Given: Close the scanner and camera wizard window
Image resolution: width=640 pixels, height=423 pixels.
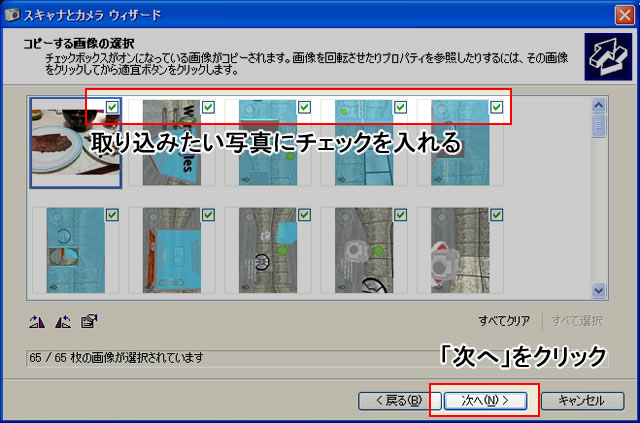Looking at the screenshot, I should [624, 16].
